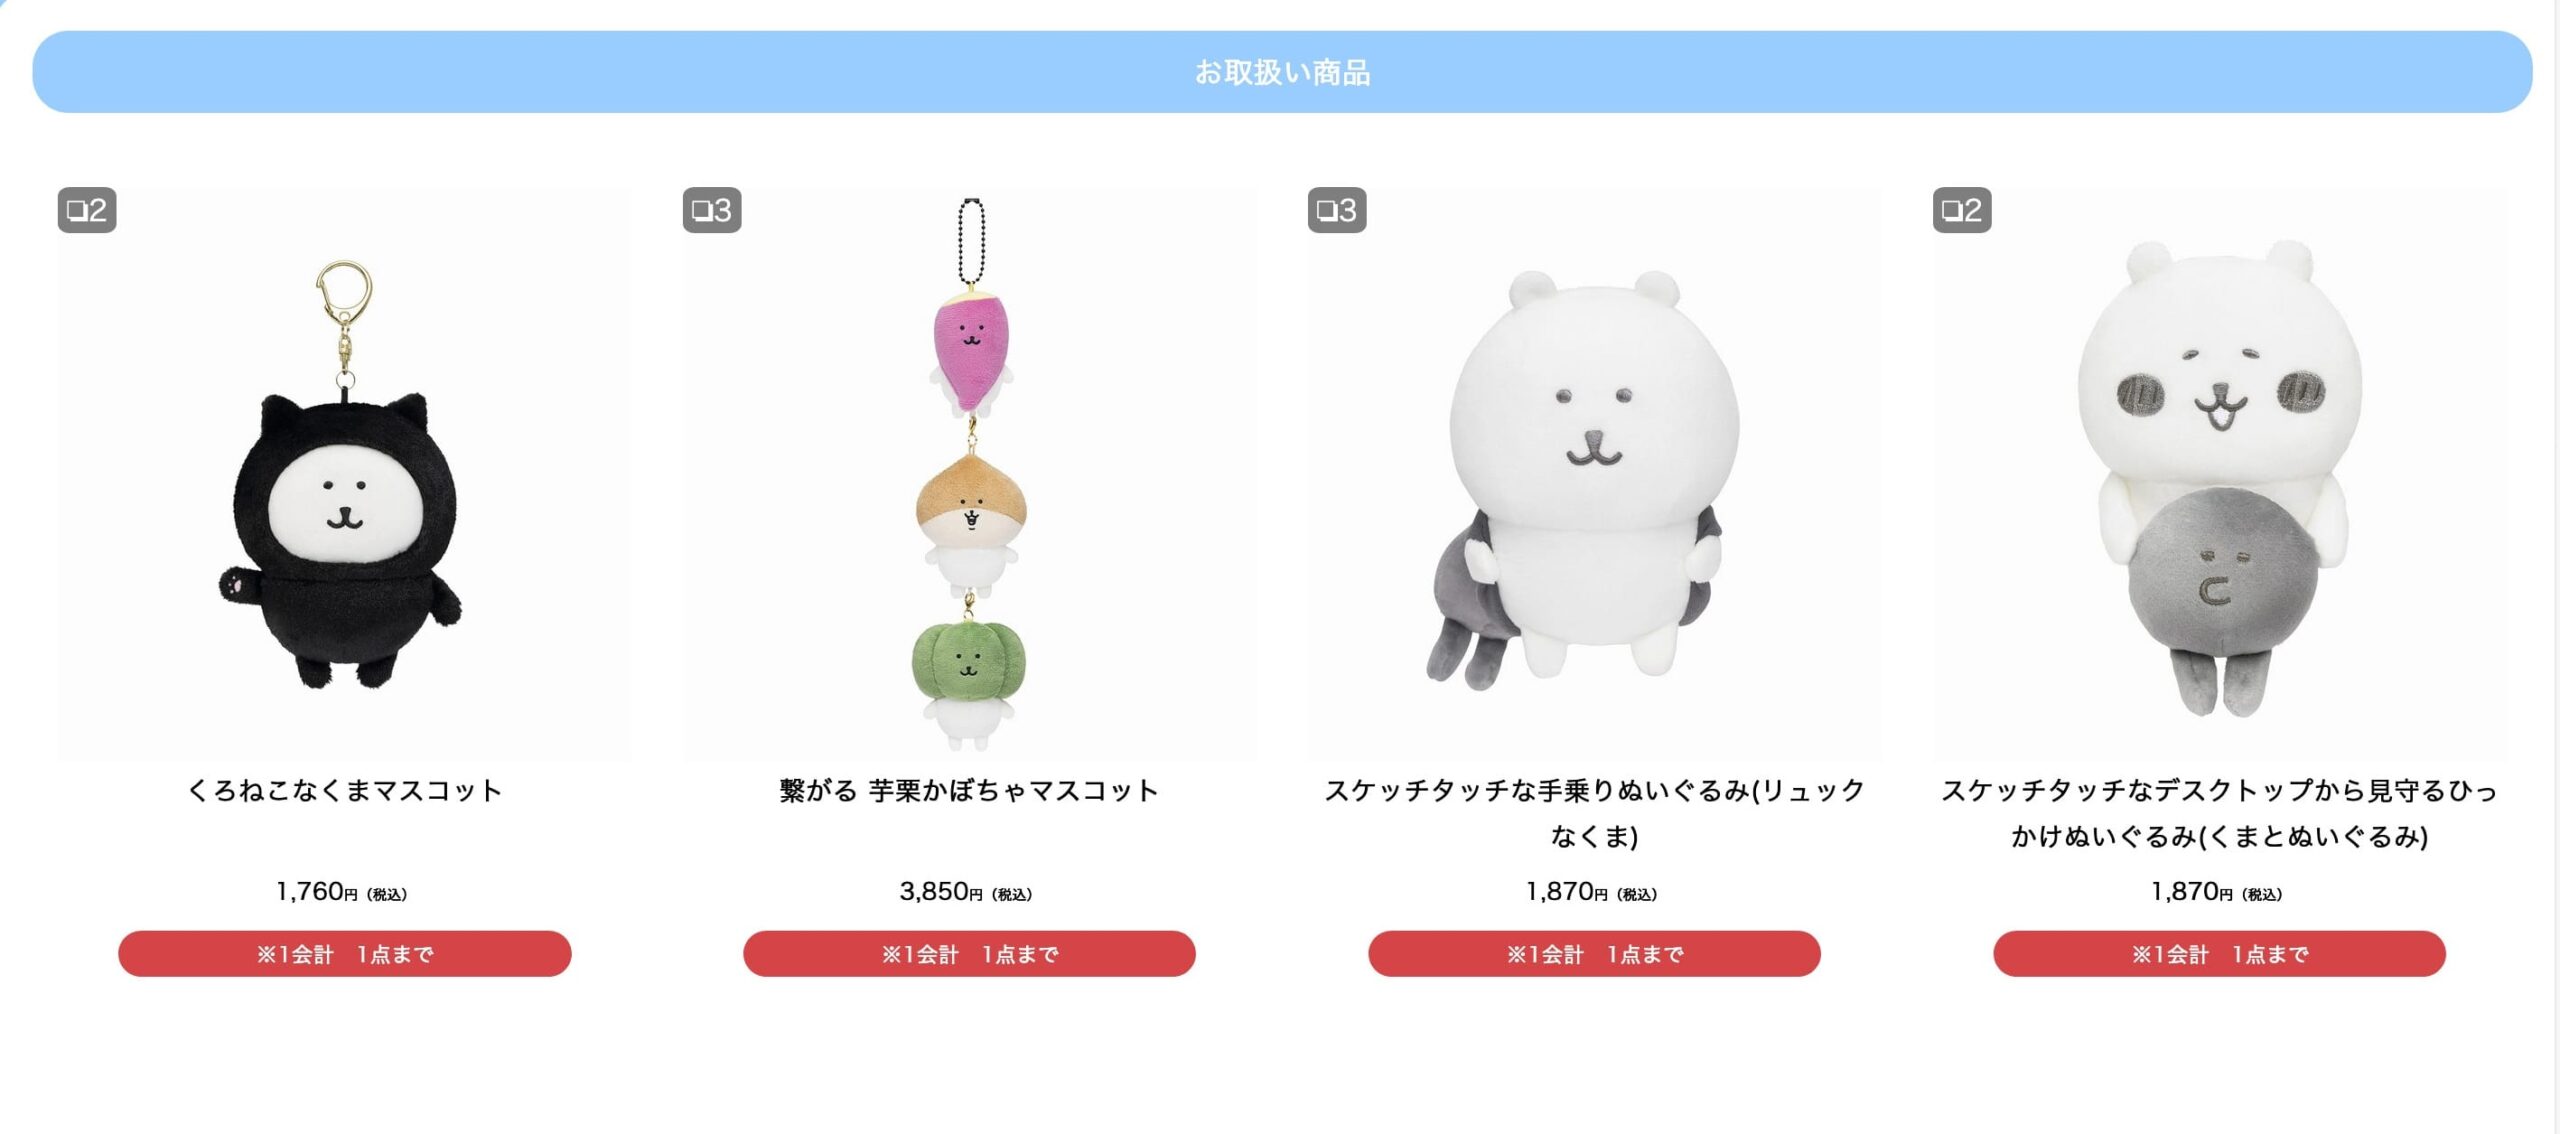
Task: Click the くろねこなくまマスコット product title
Action: pos(344,790)
